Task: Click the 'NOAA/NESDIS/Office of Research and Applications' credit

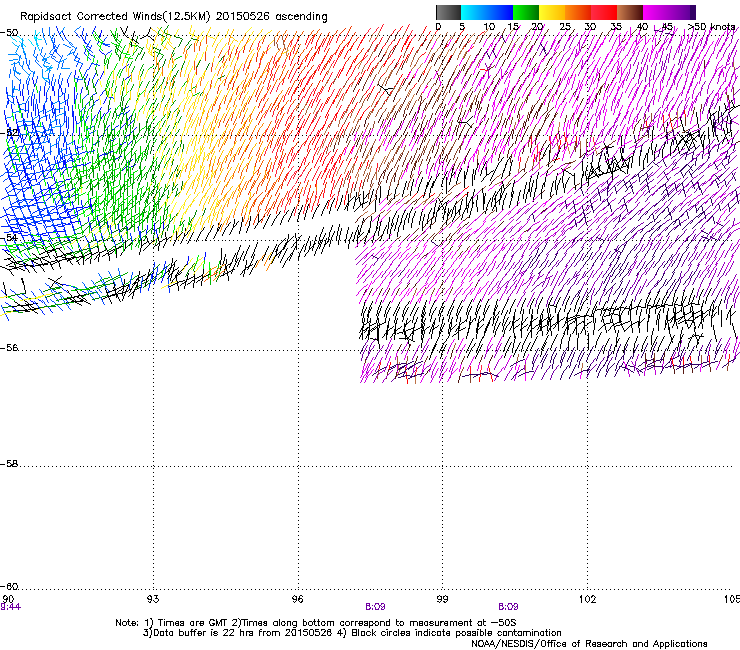Action: [589, 644]
